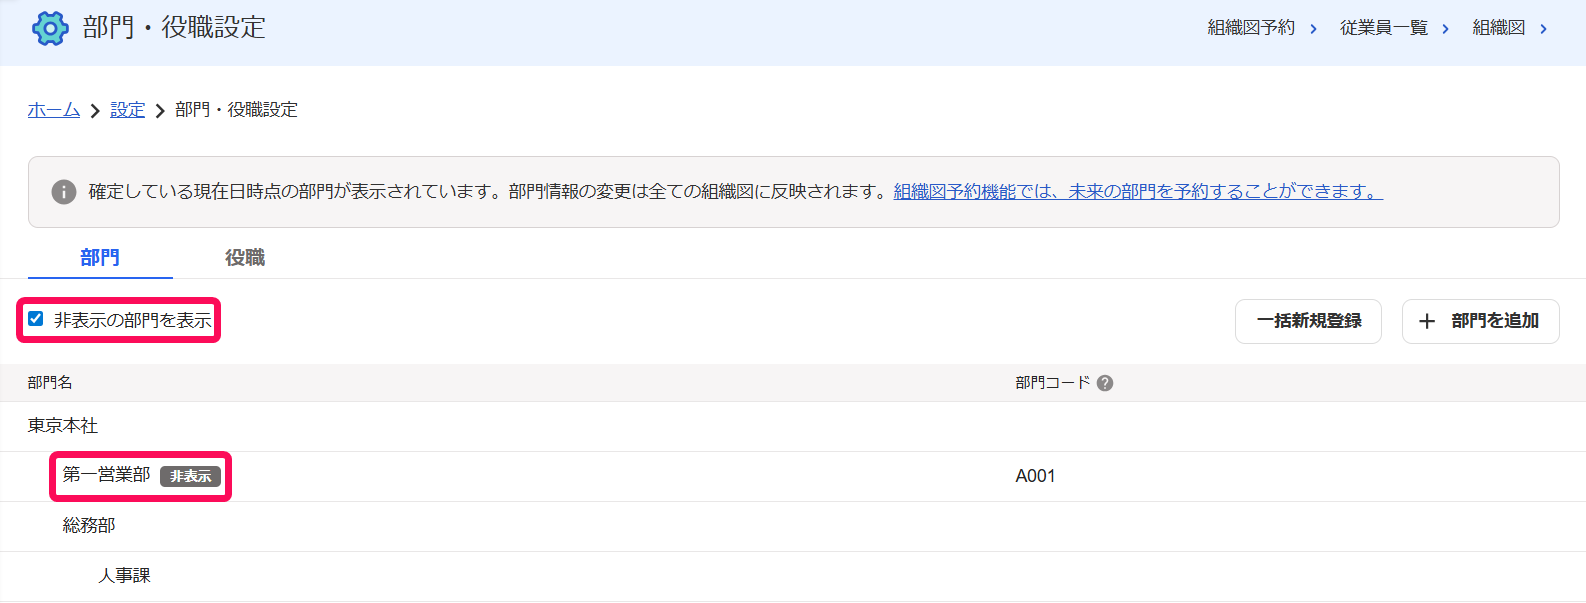Screen dimensions: 1586x603
Task: Click the 非表示 badge on 第一営業部
Action: point(190,476)
